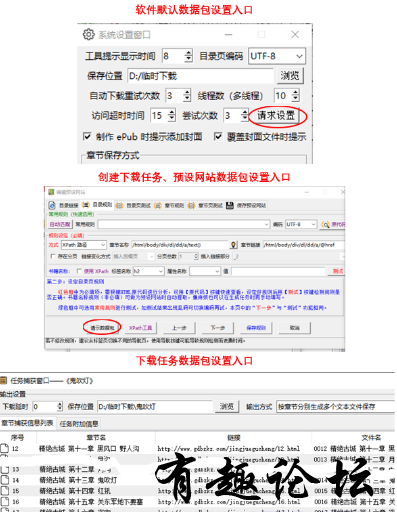397x512 pixels.
Task: Adjust the 线程数 (多线程) stepper arrows
Action: [x=295, y=96]
